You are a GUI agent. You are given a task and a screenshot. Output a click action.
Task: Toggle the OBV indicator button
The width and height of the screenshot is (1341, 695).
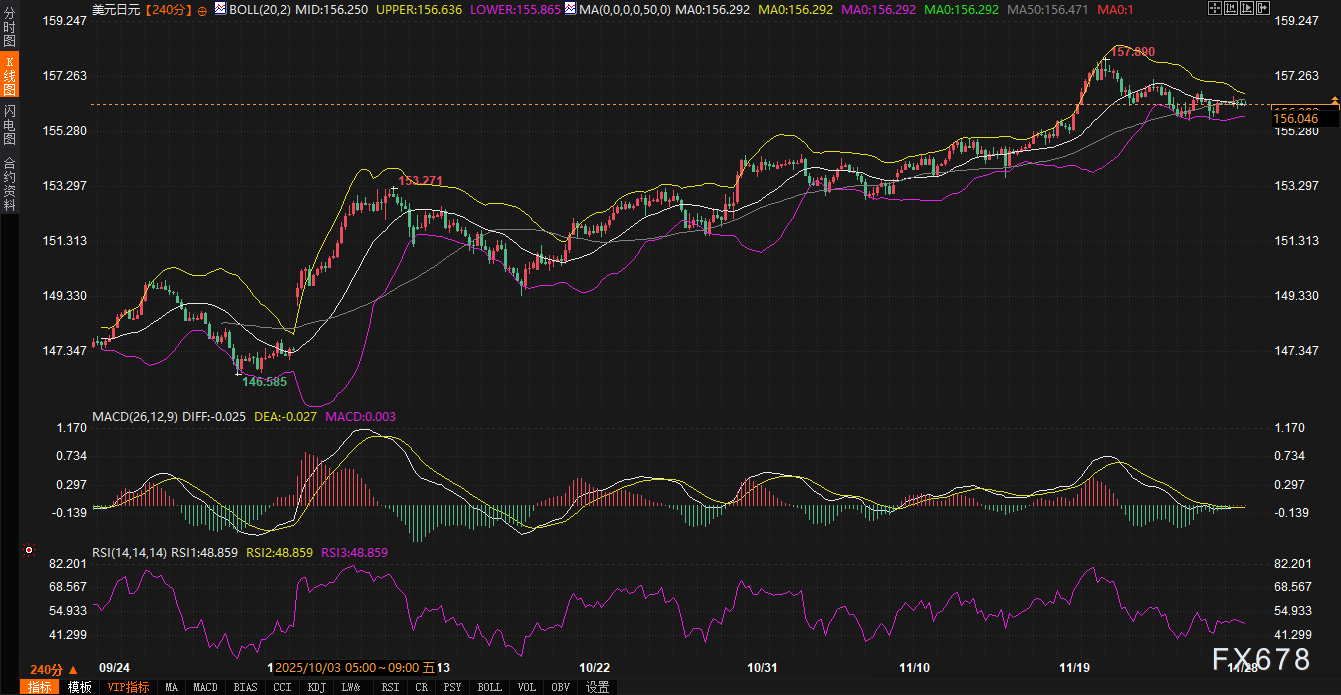(560, 687)
